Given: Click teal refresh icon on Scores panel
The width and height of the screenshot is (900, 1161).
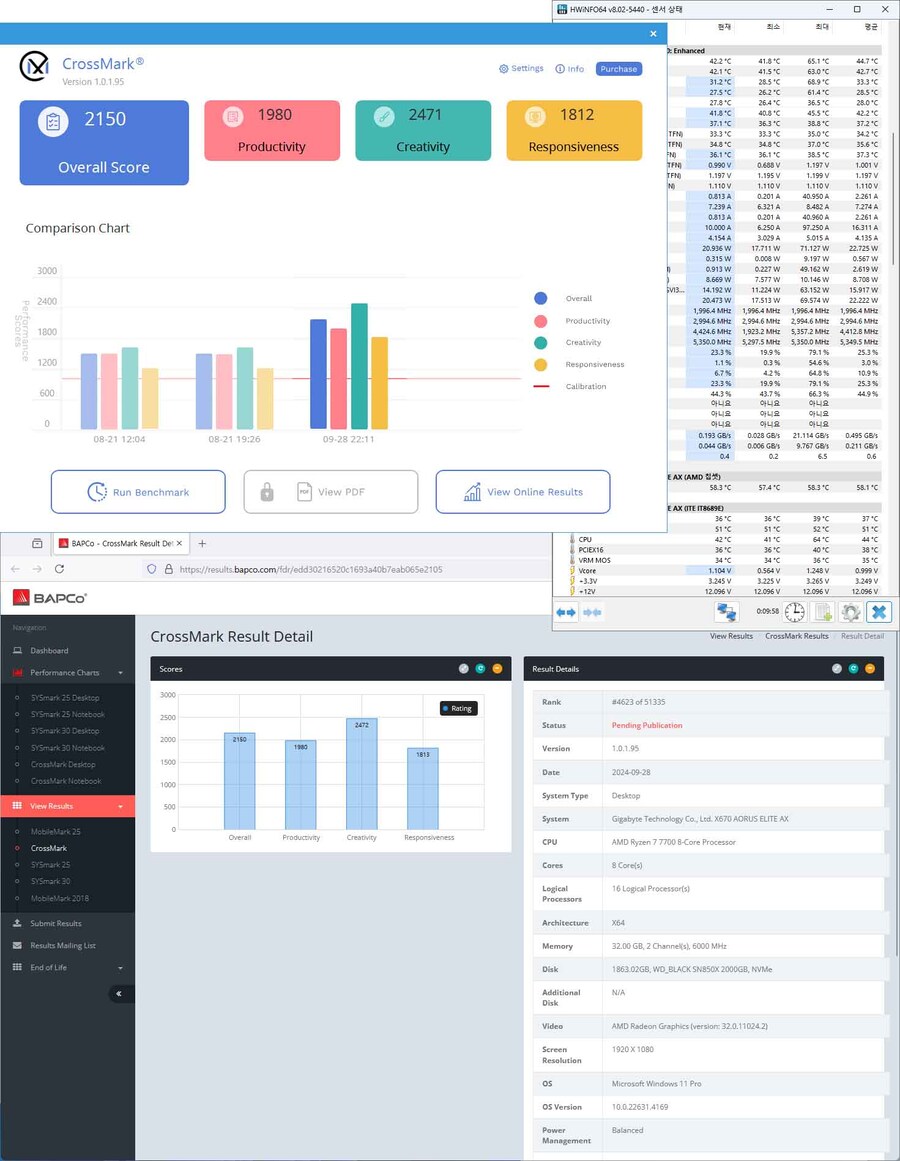Looking at the screenshot, I should [480, 669].
